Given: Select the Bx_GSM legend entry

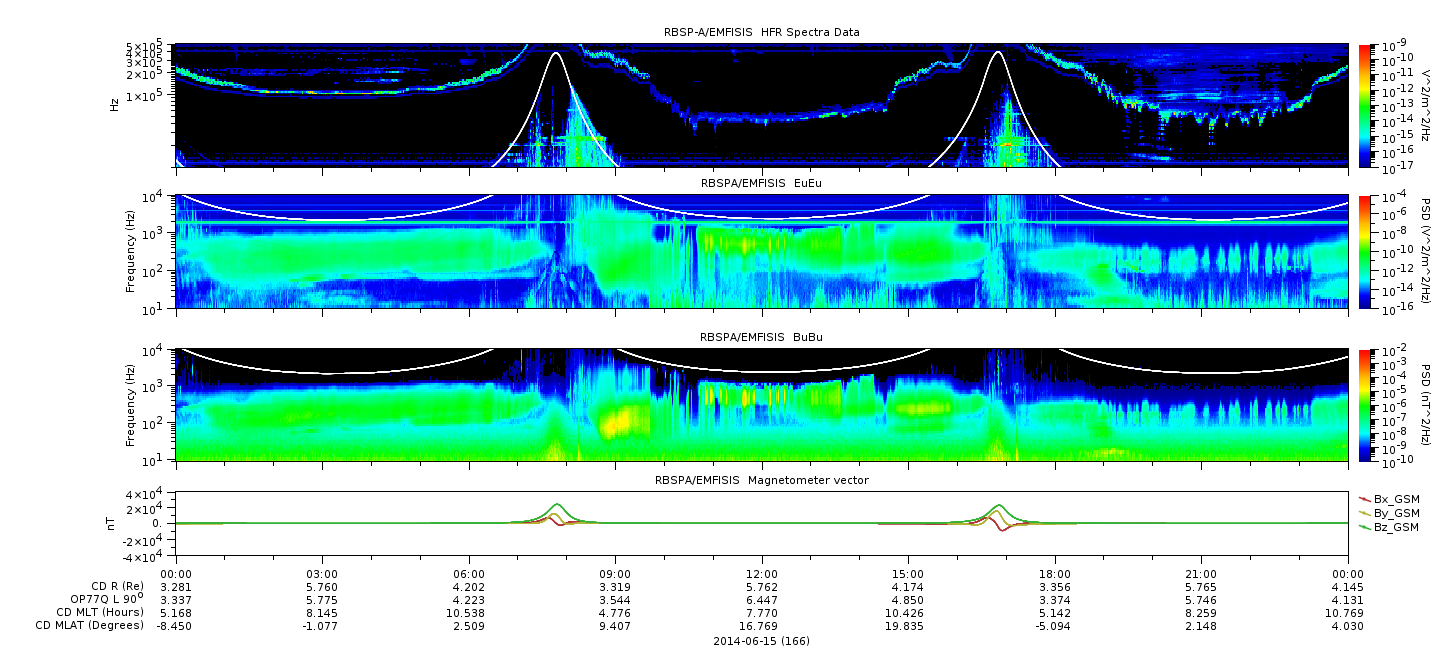Looking at the screenshot, I should (x=1389, y=499).
